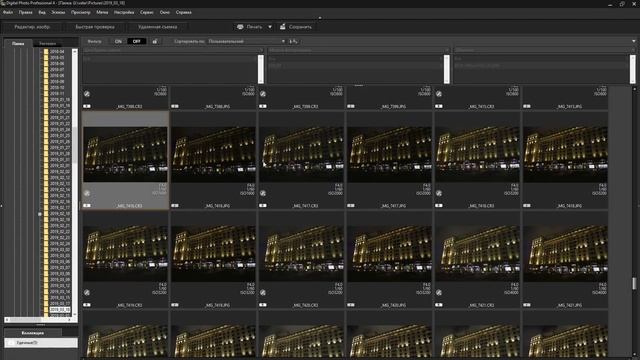Click the RAW mark icon on _MG_7420.CR3
This screenshot has height=360, width=640.
tap(263, 292)
